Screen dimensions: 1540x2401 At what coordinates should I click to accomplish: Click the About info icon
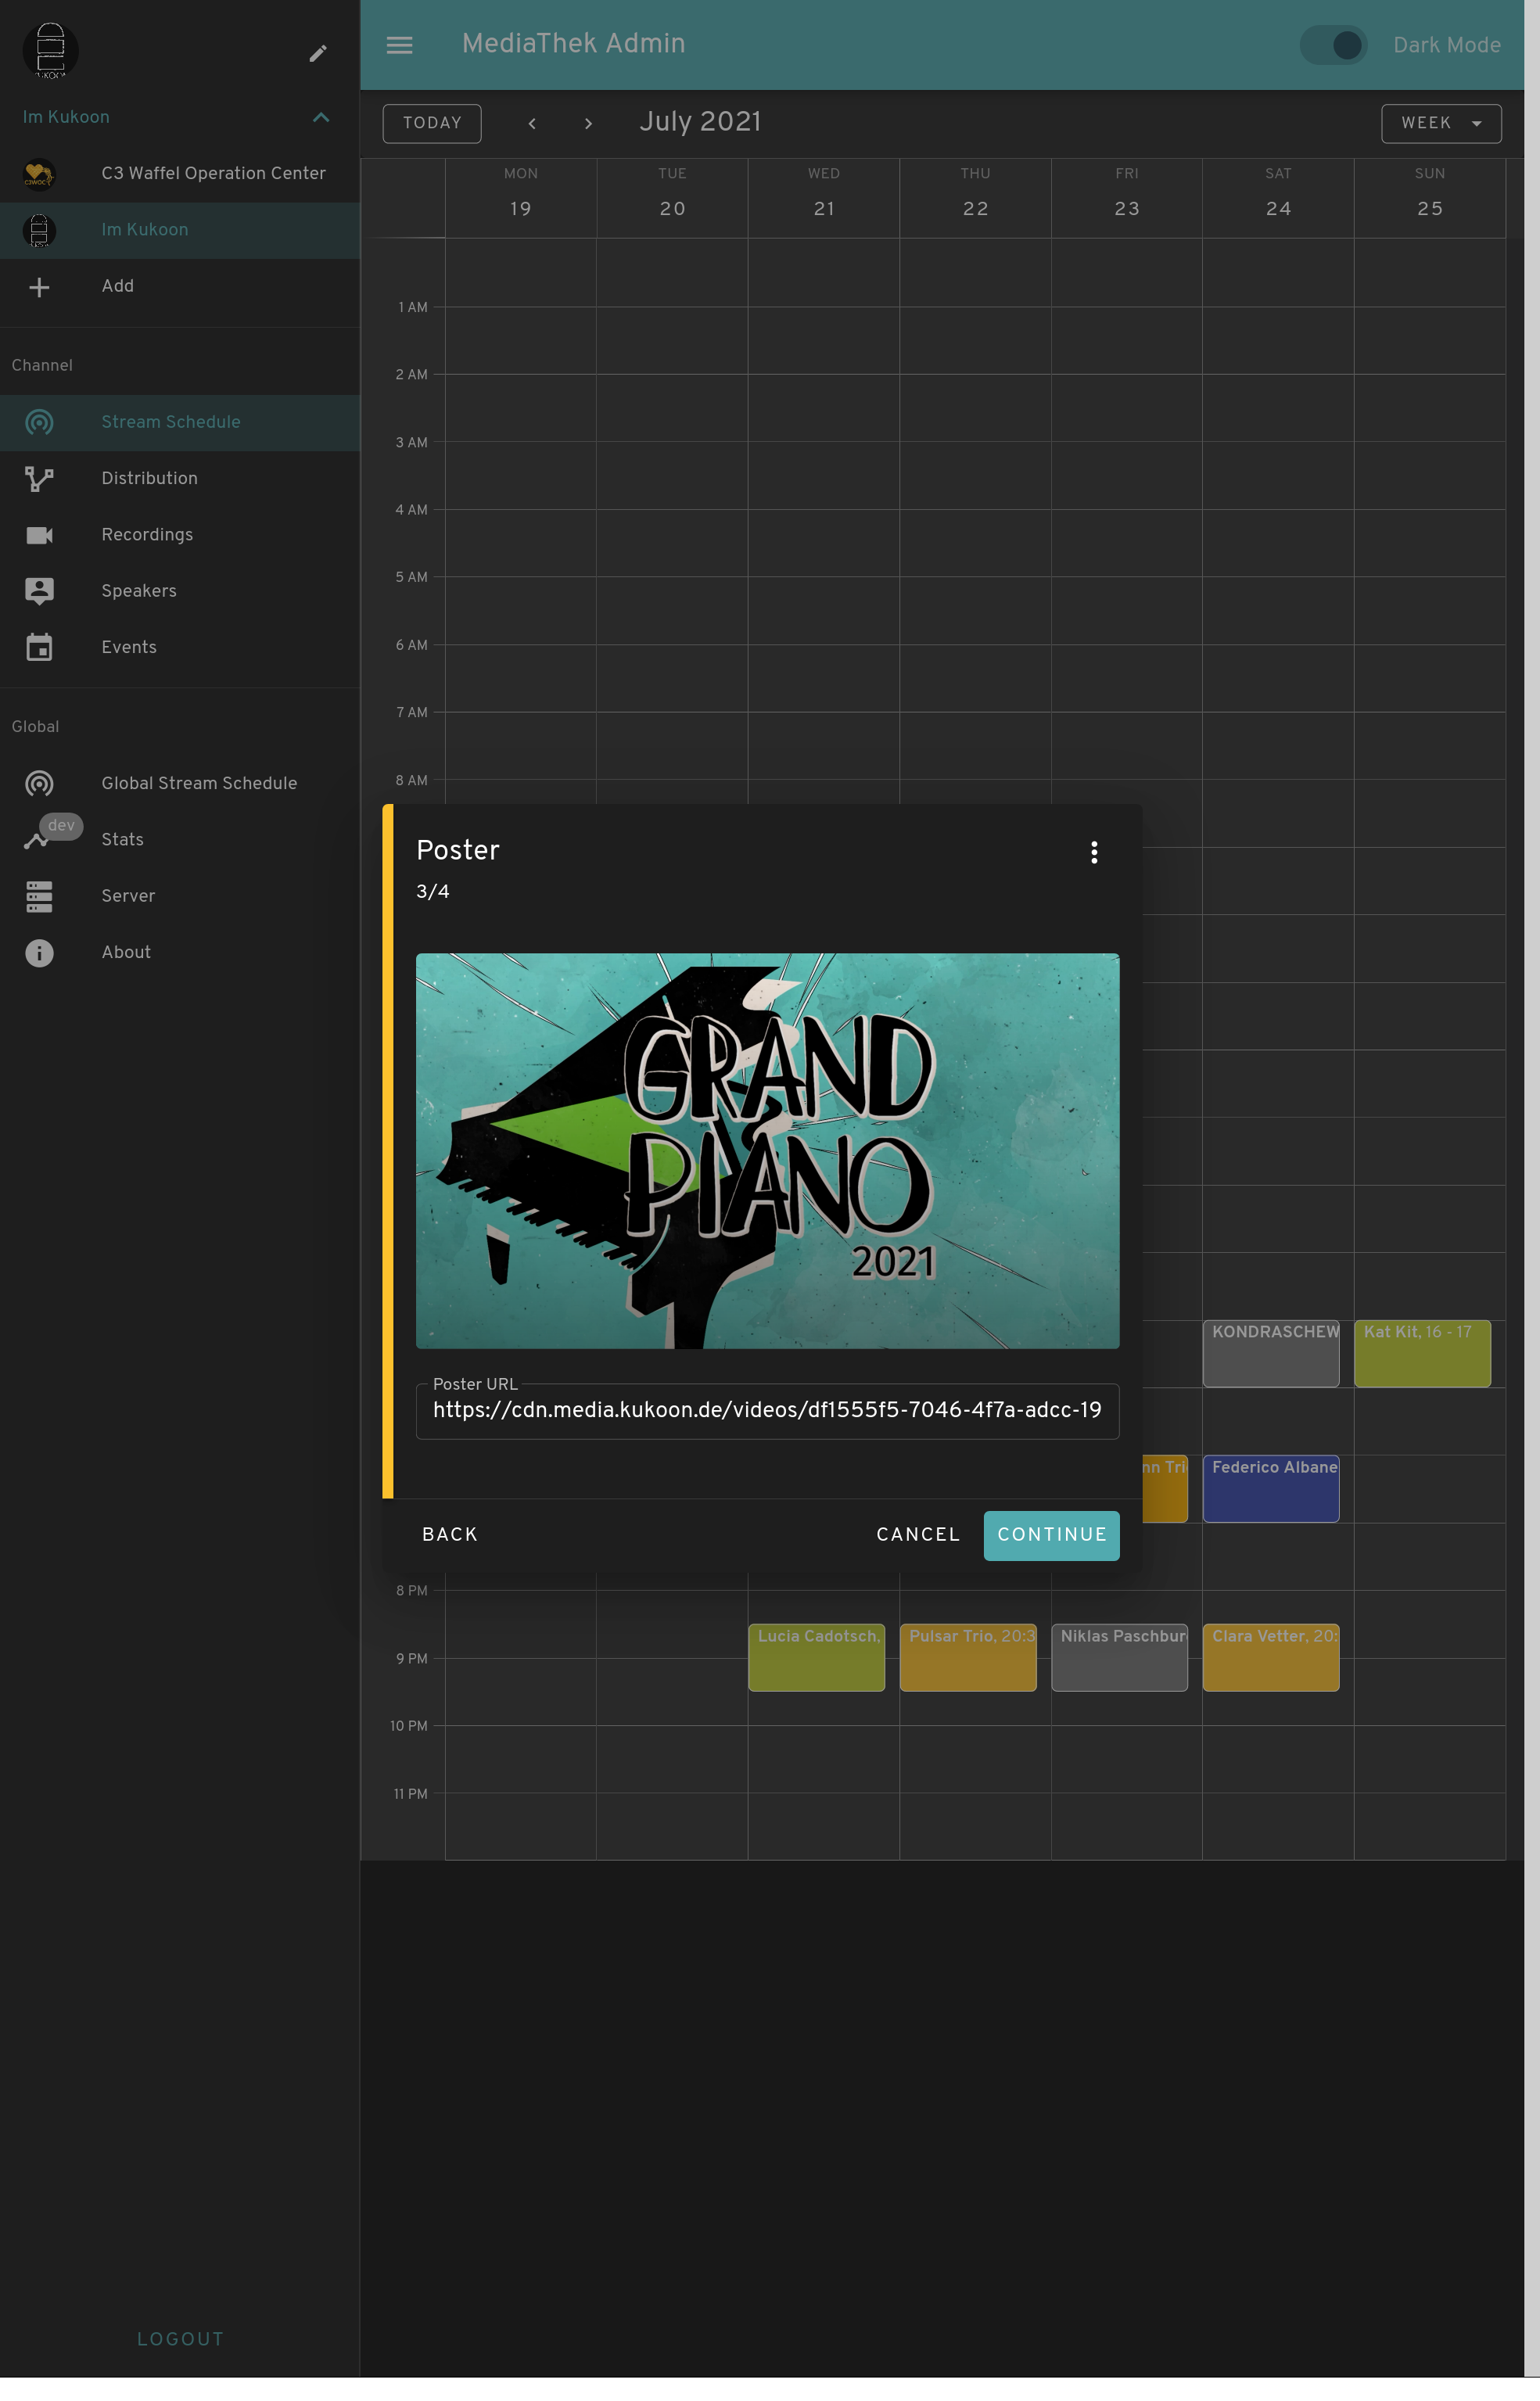click(39, 952)
